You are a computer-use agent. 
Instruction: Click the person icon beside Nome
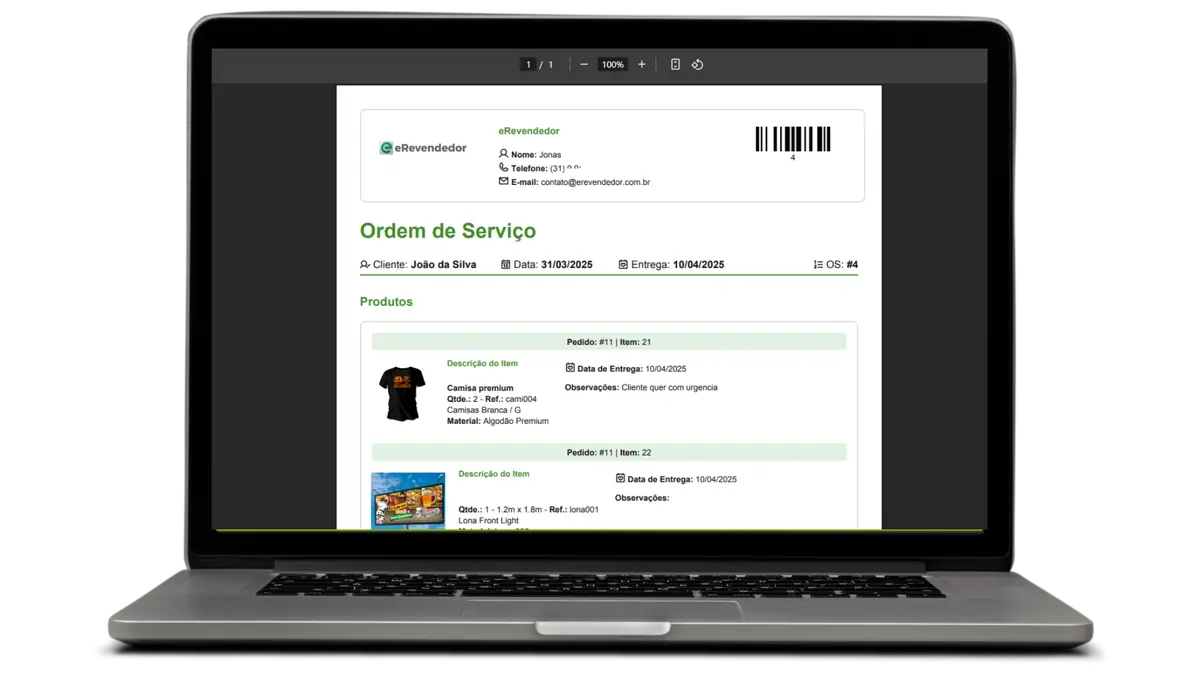[504, 154]
